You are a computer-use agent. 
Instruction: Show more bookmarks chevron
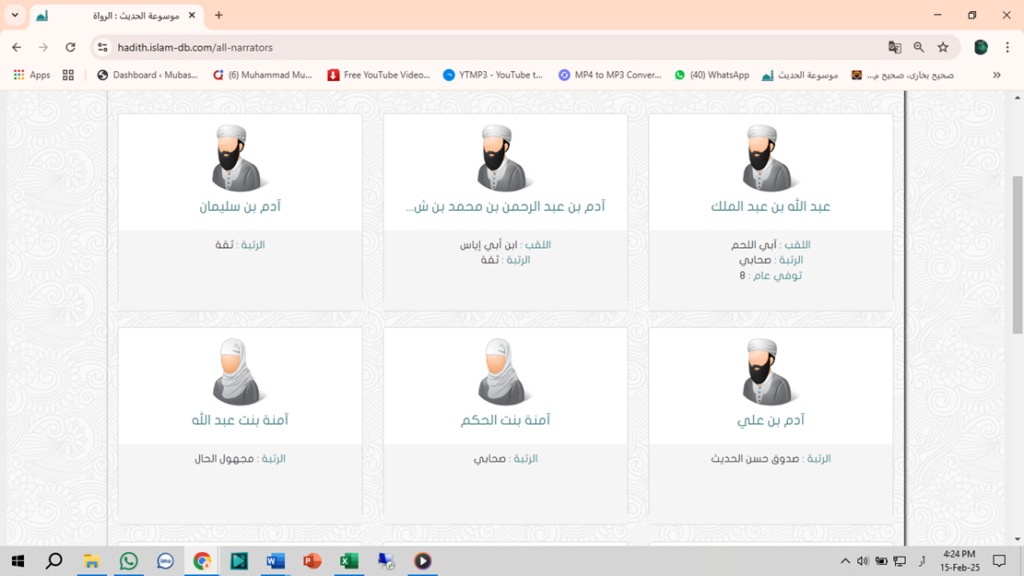[997, 75]
